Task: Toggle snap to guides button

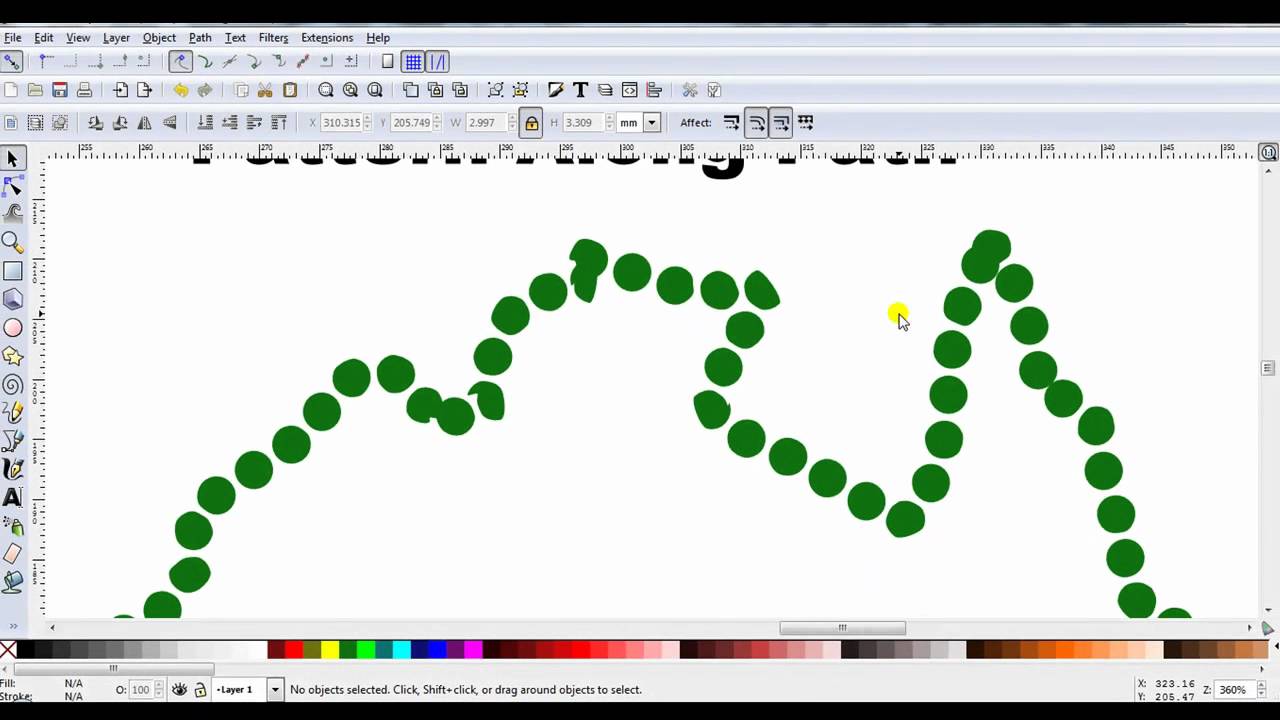Action: coord(437,62)
